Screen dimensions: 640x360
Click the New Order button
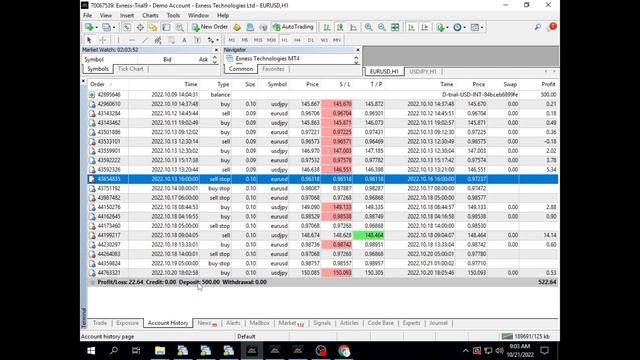click(x=210, y=27)
